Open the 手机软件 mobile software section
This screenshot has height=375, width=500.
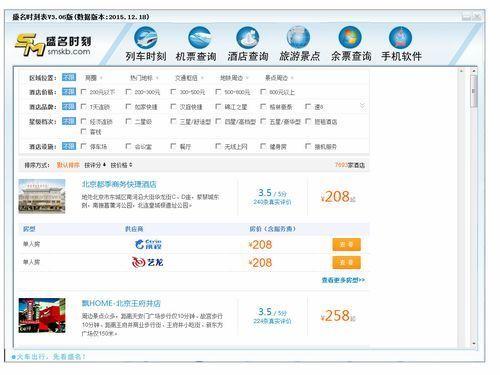click(x=401, y=45)
